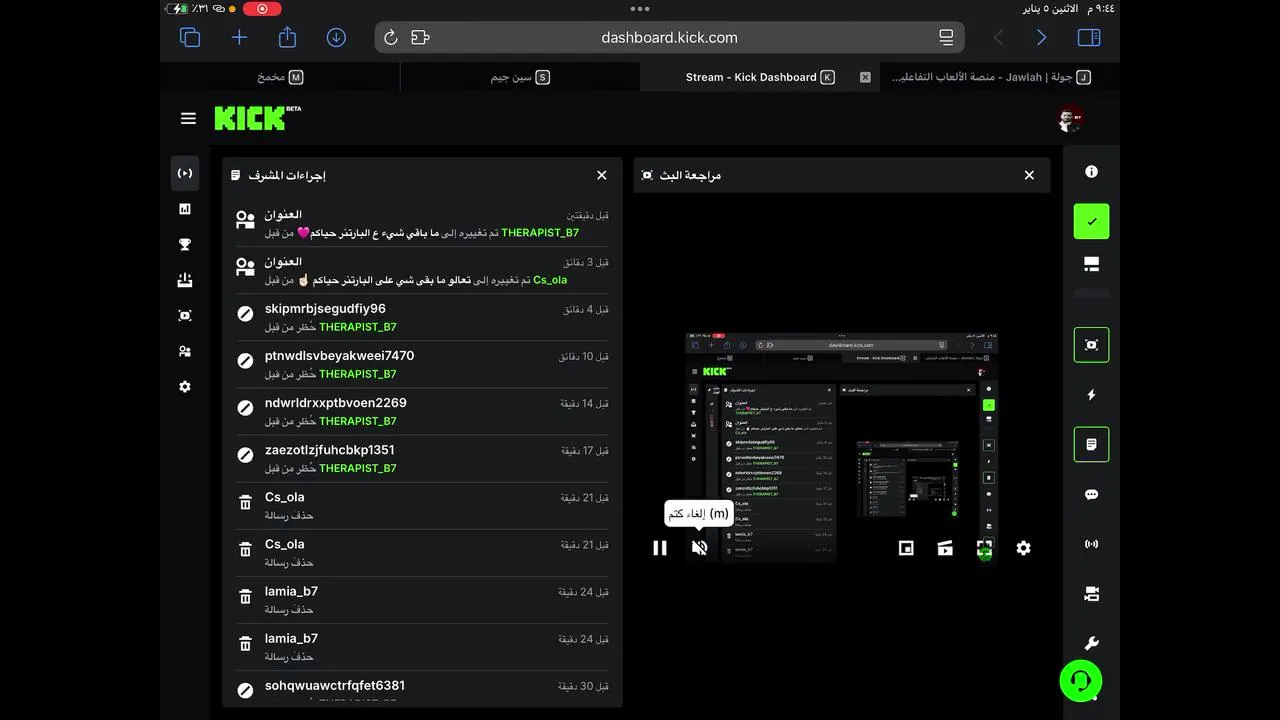Open the Safari share sheet
This screenshot has width=1280, height=720.
coord(287,37)
